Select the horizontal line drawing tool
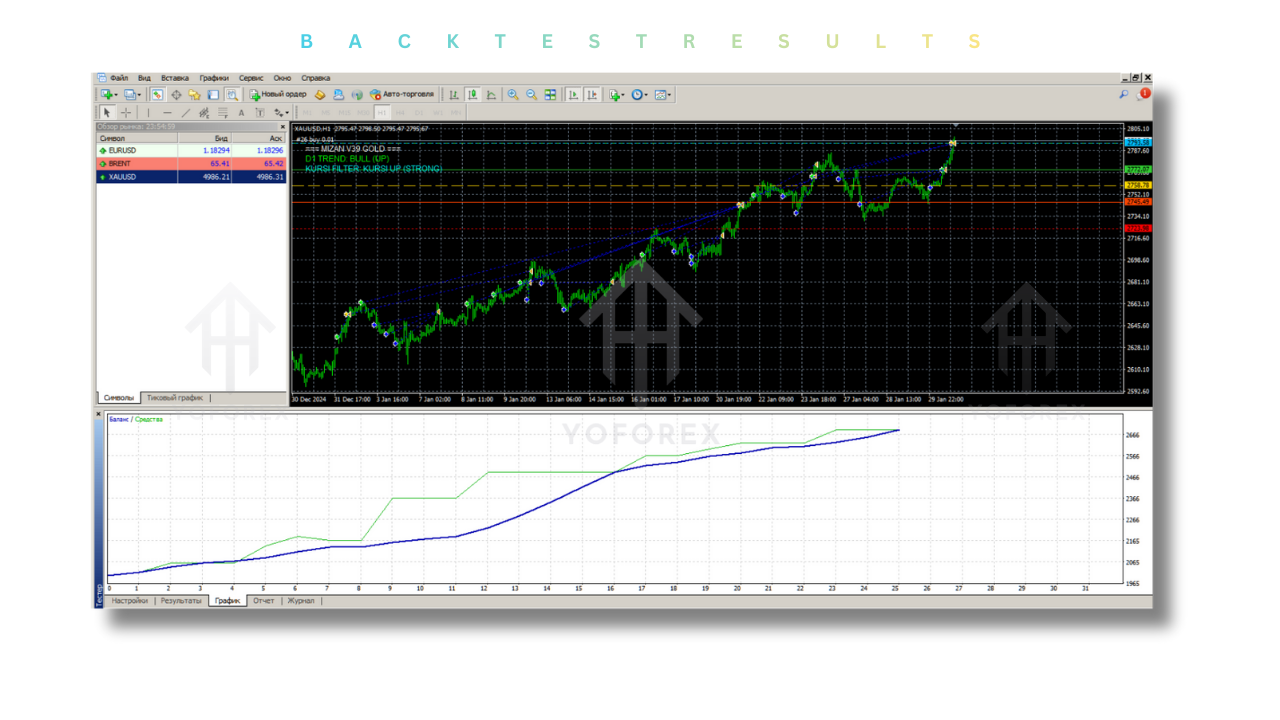The width and height of the screenshot is (1280, 720). [166, 113]
